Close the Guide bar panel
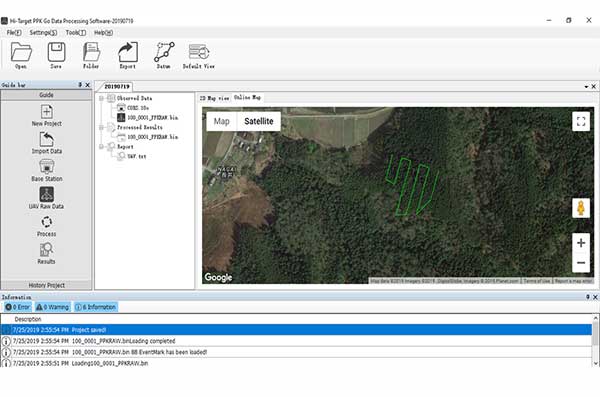This screenshot has height=397, width=600. pos(88,85)
